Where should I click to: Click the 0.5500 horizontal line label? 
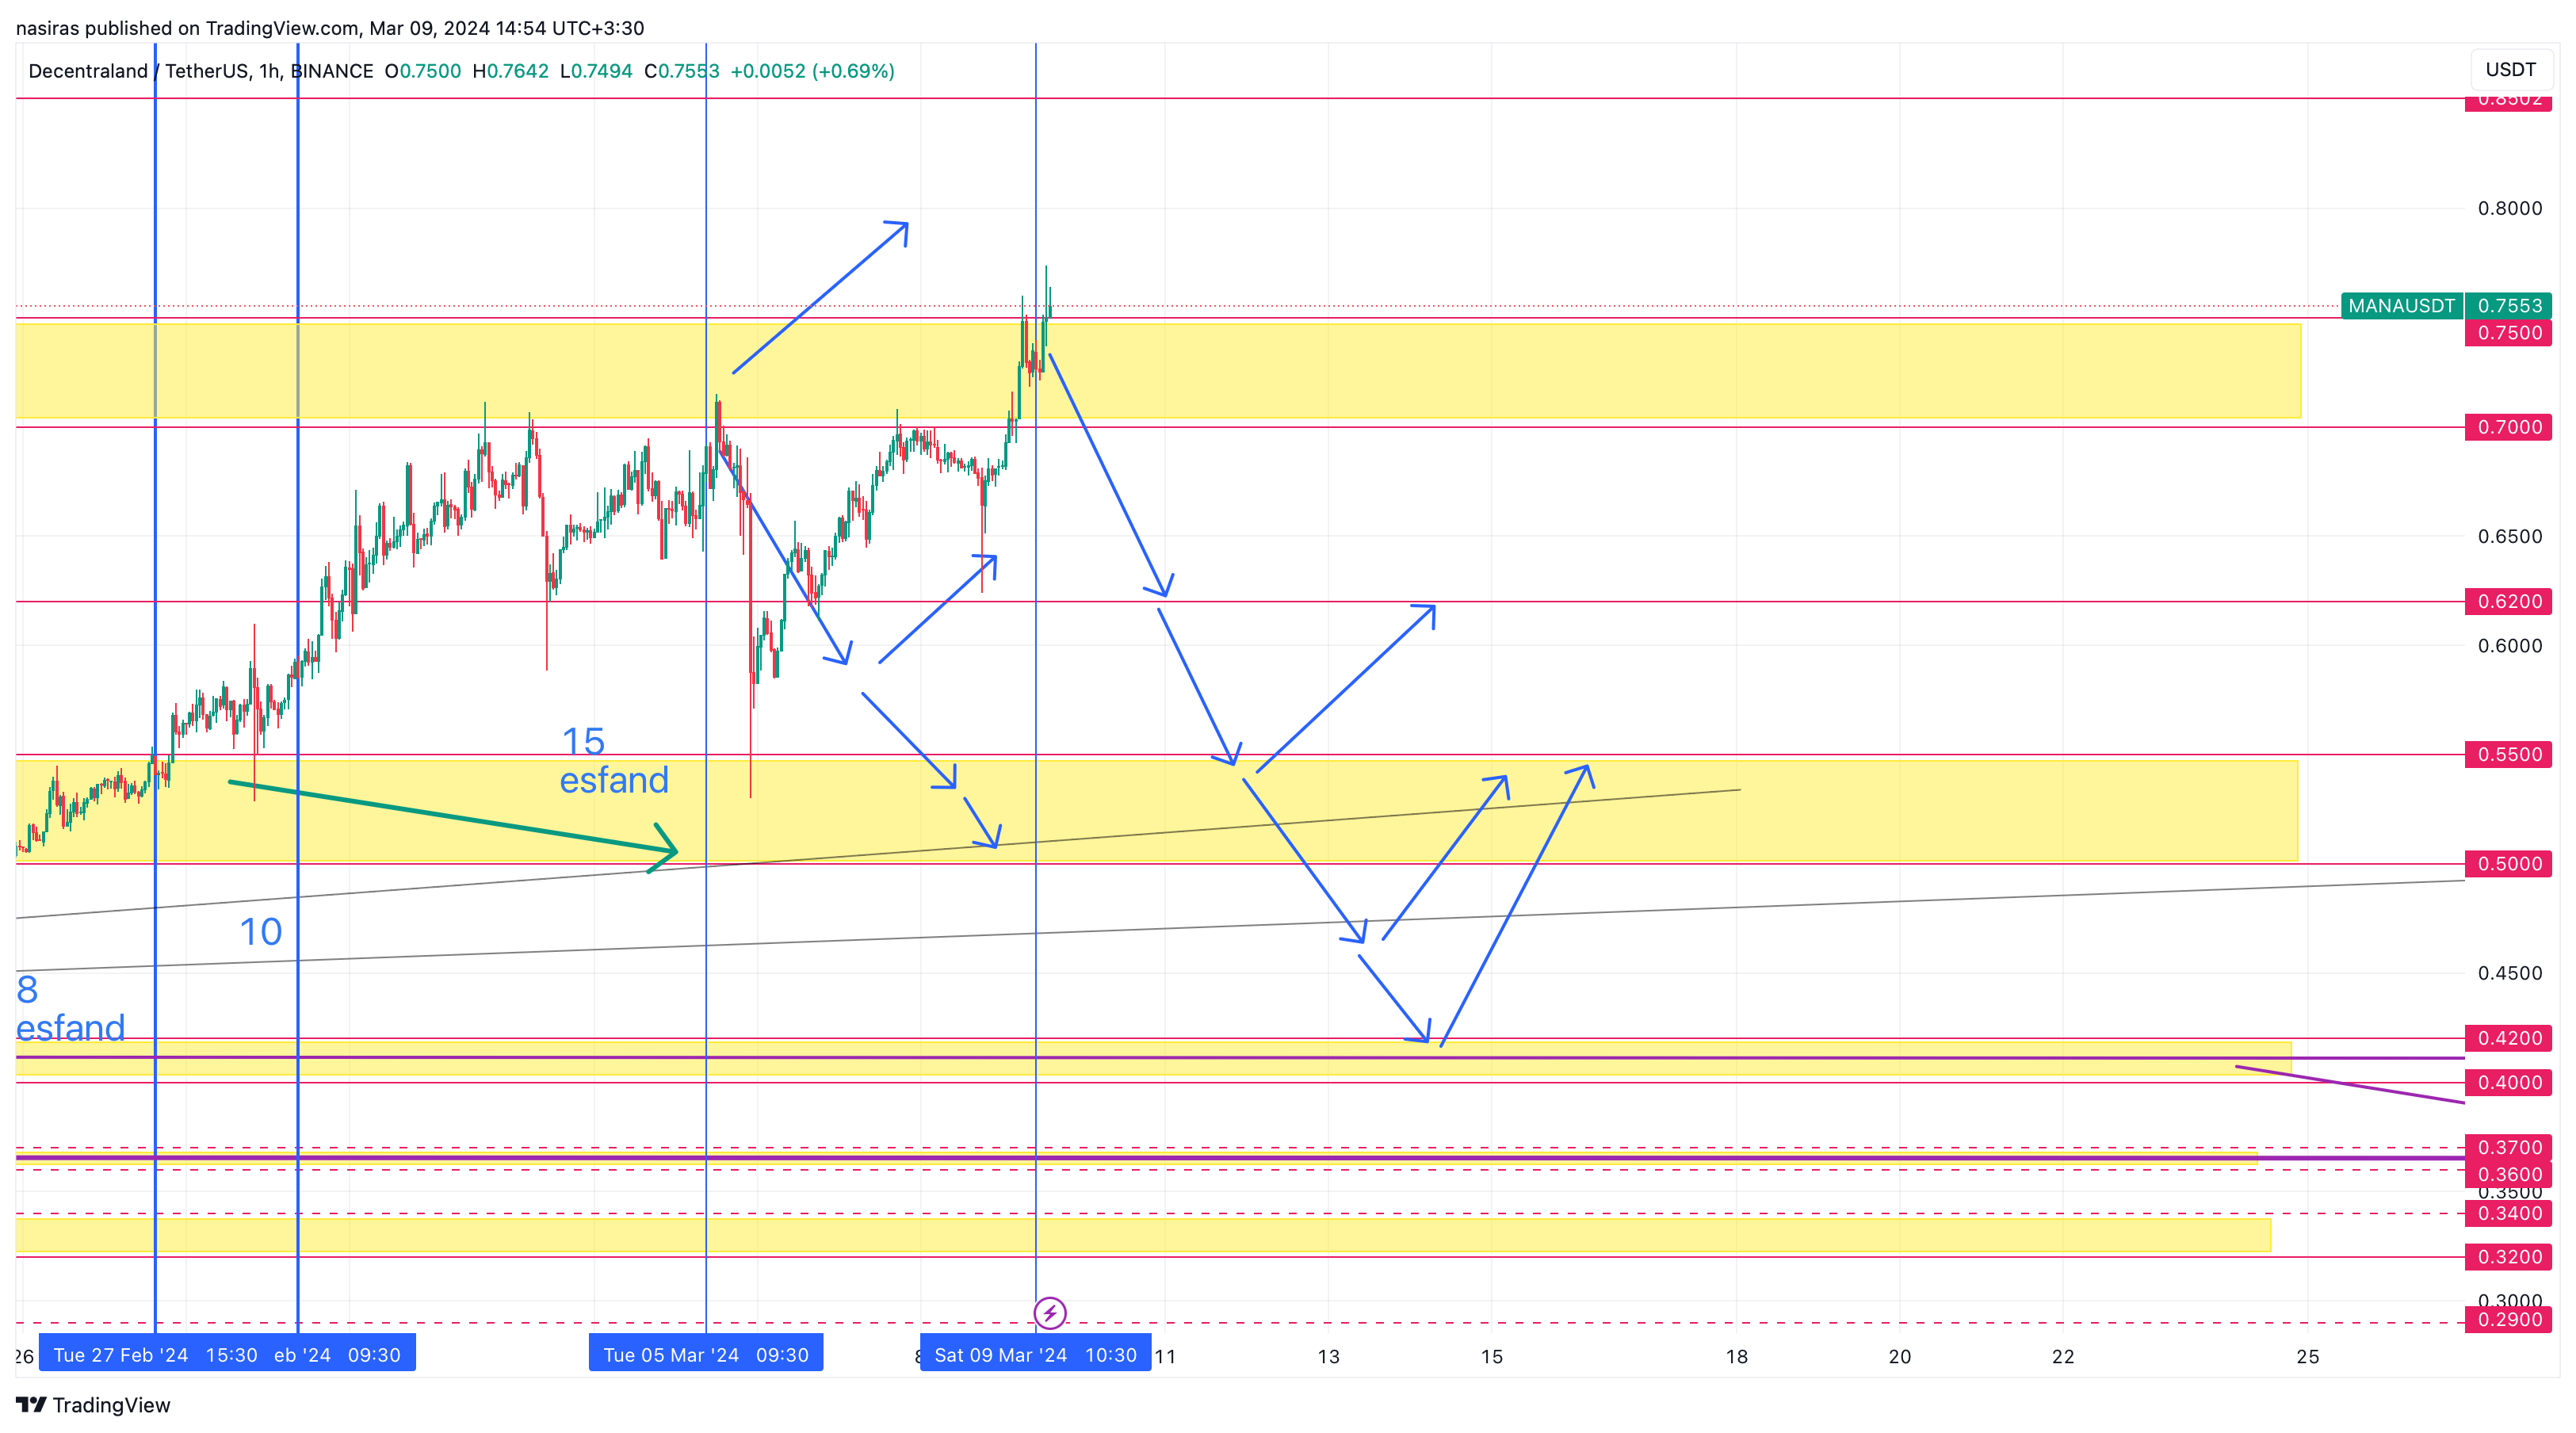coord(2508,754)
